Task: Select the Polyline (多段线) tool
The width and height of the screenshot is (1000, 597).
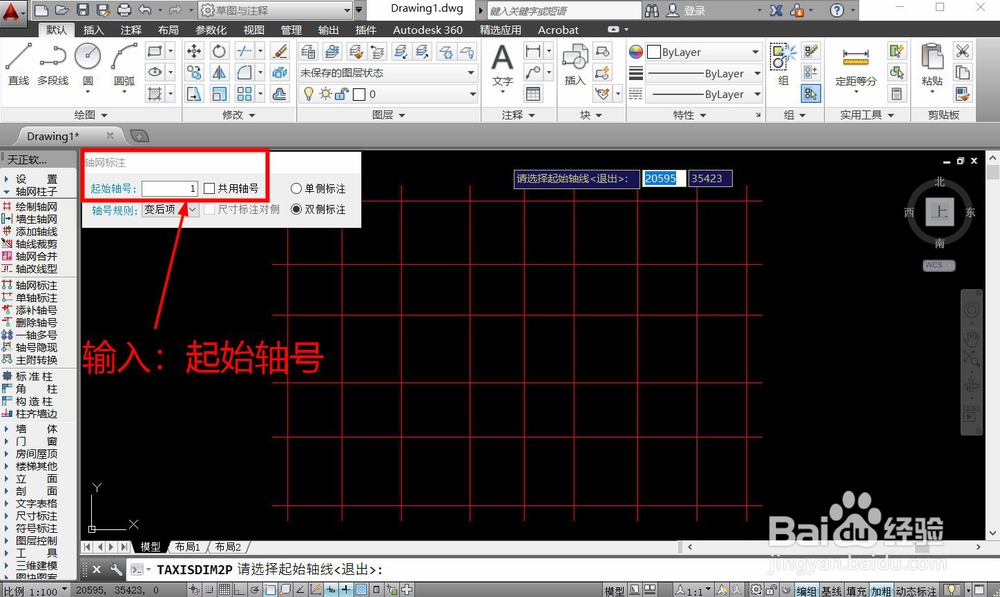Action: point(52,64)
